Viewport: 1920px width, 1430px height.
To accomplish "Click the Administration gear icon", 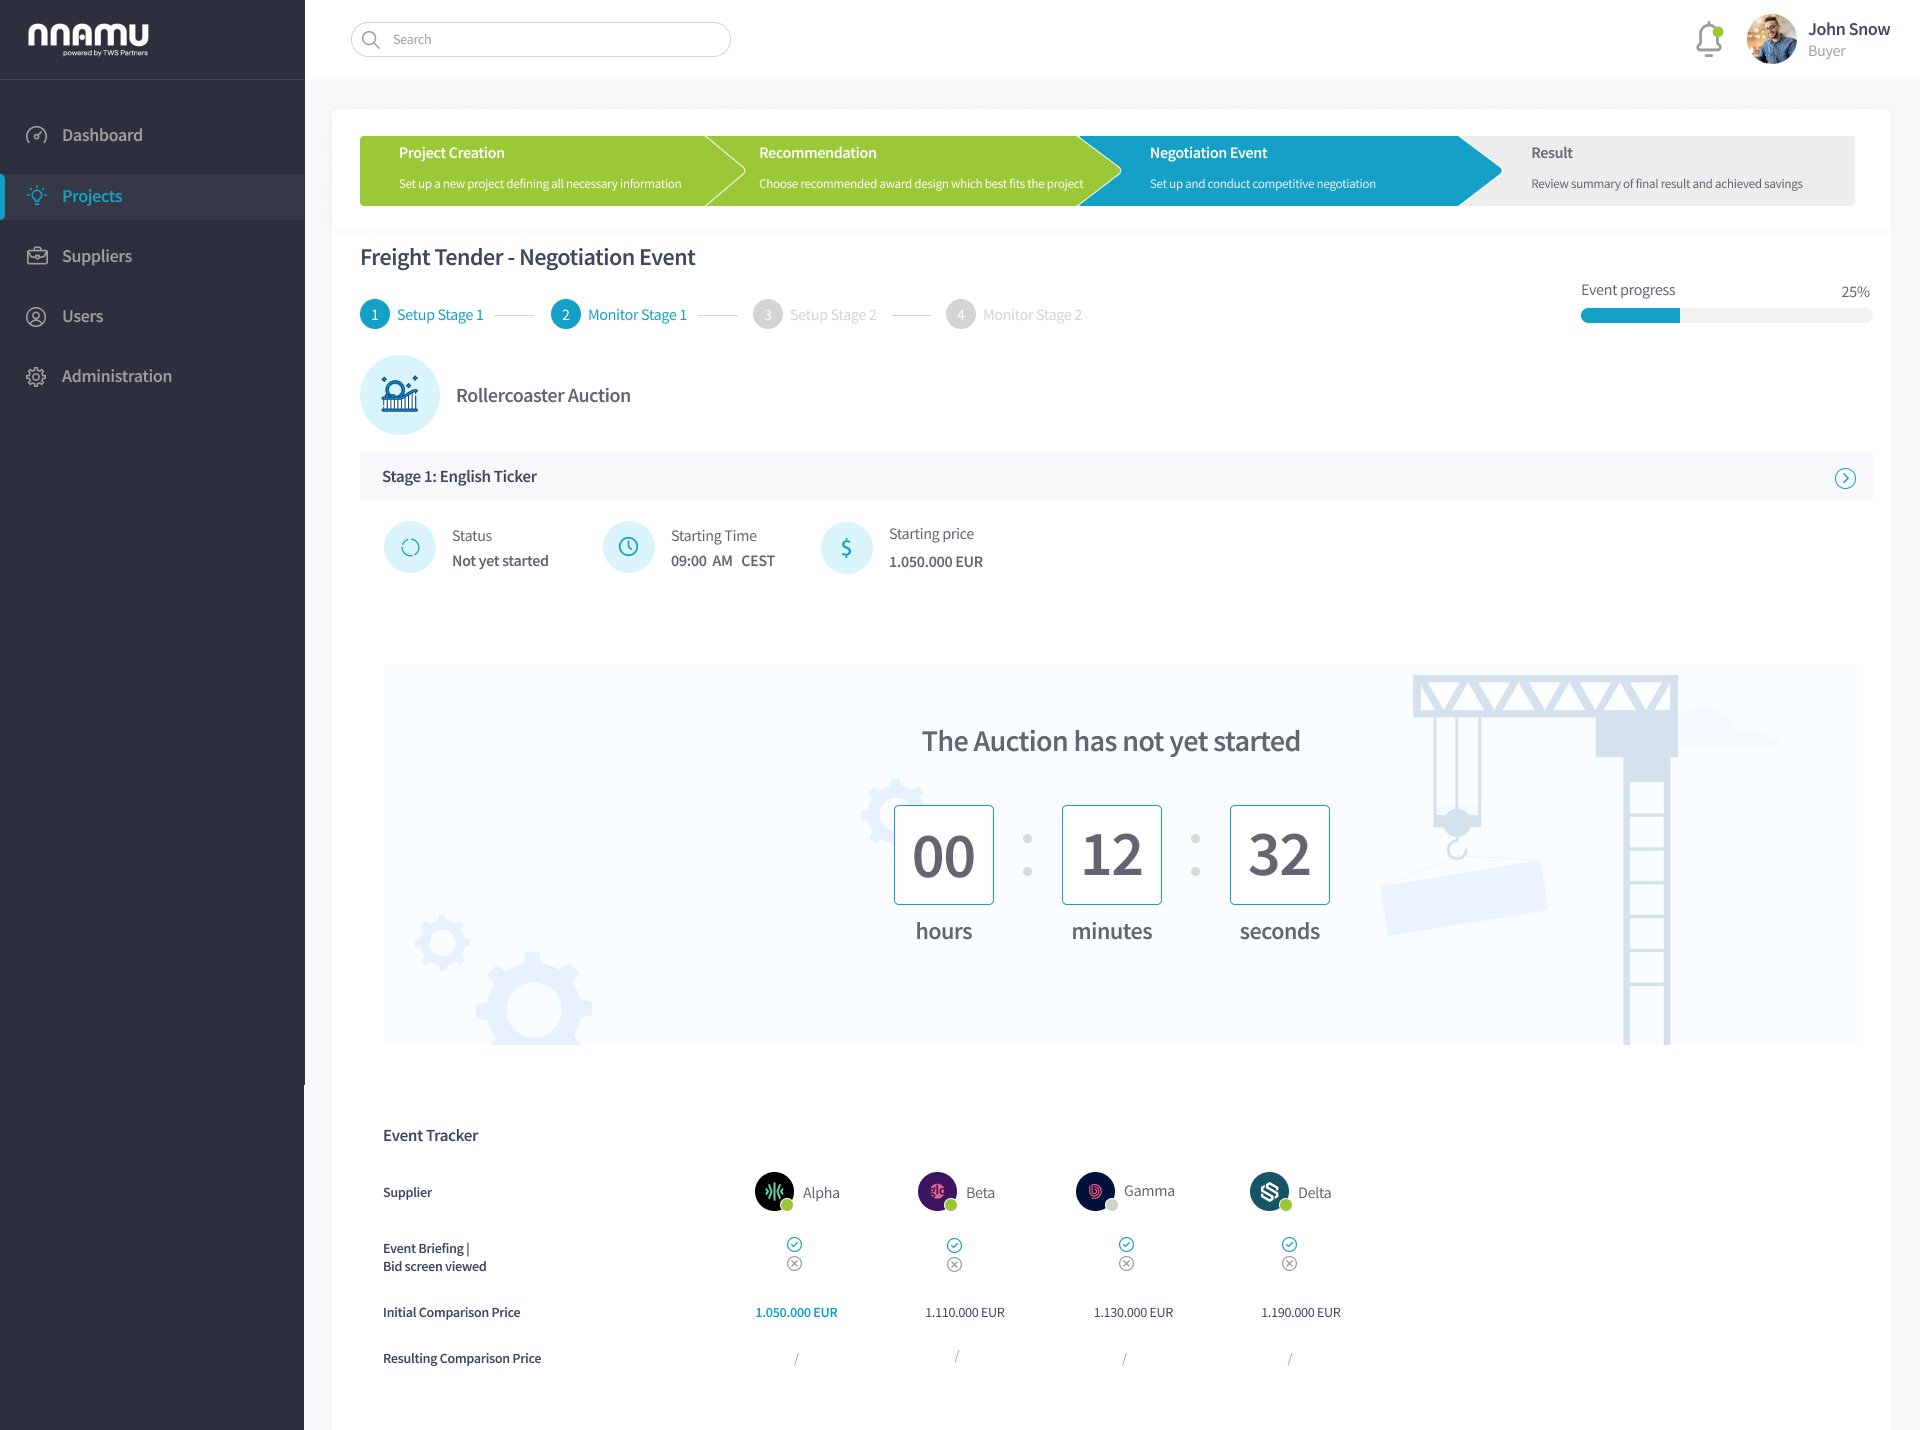I will click(37, 376).
